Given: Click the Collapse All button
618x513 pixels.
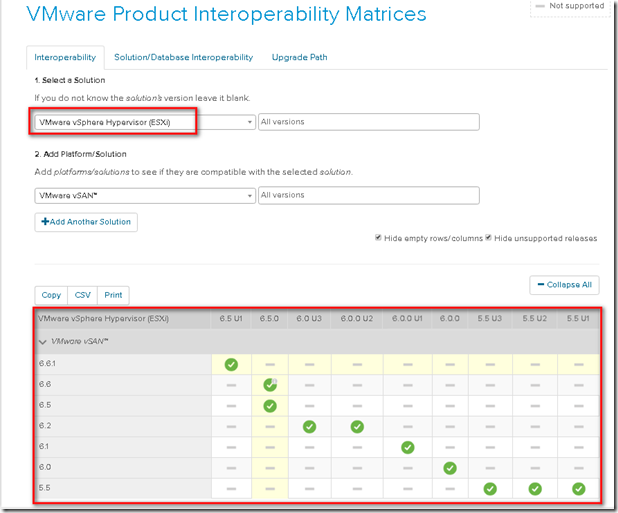Looking at the screenshot, I should (564, 285).
